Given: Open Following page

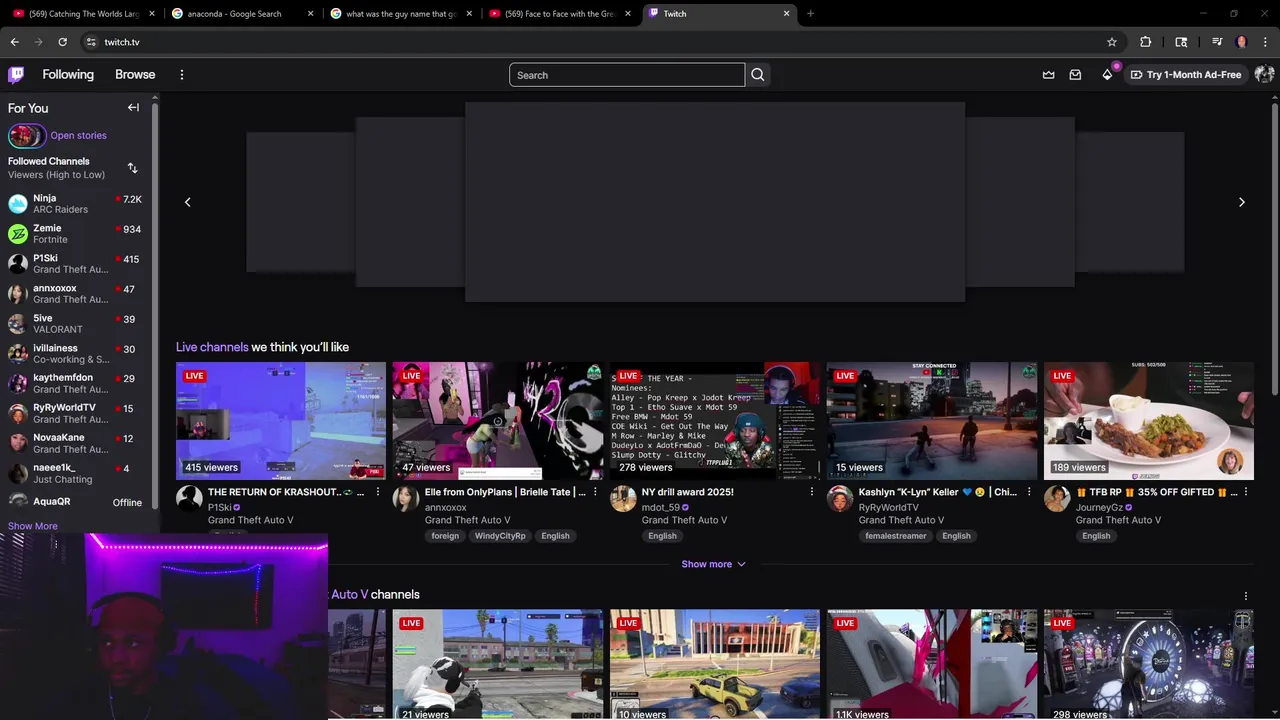Looking at the screenshot, I should coord(68,75).
